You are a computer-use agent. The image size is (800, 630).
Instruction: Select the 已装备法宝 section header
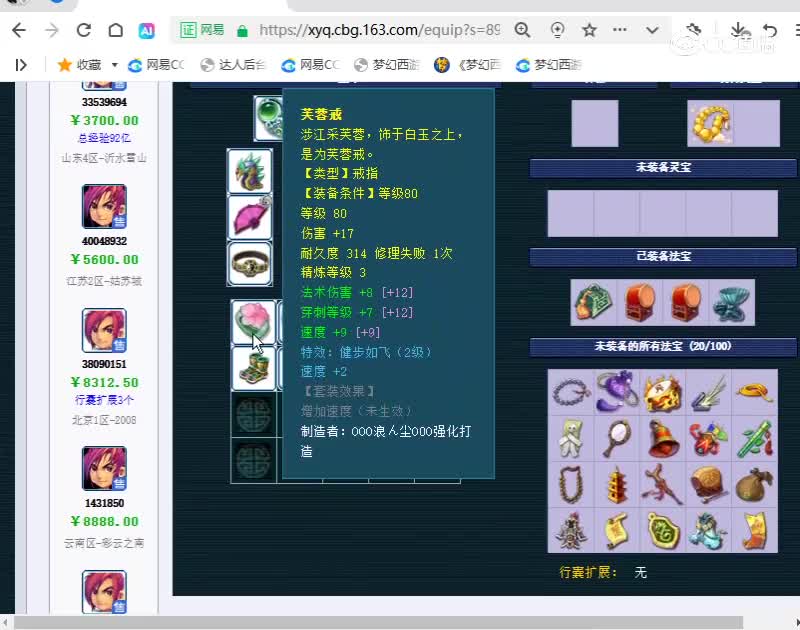tap(663, 256)
